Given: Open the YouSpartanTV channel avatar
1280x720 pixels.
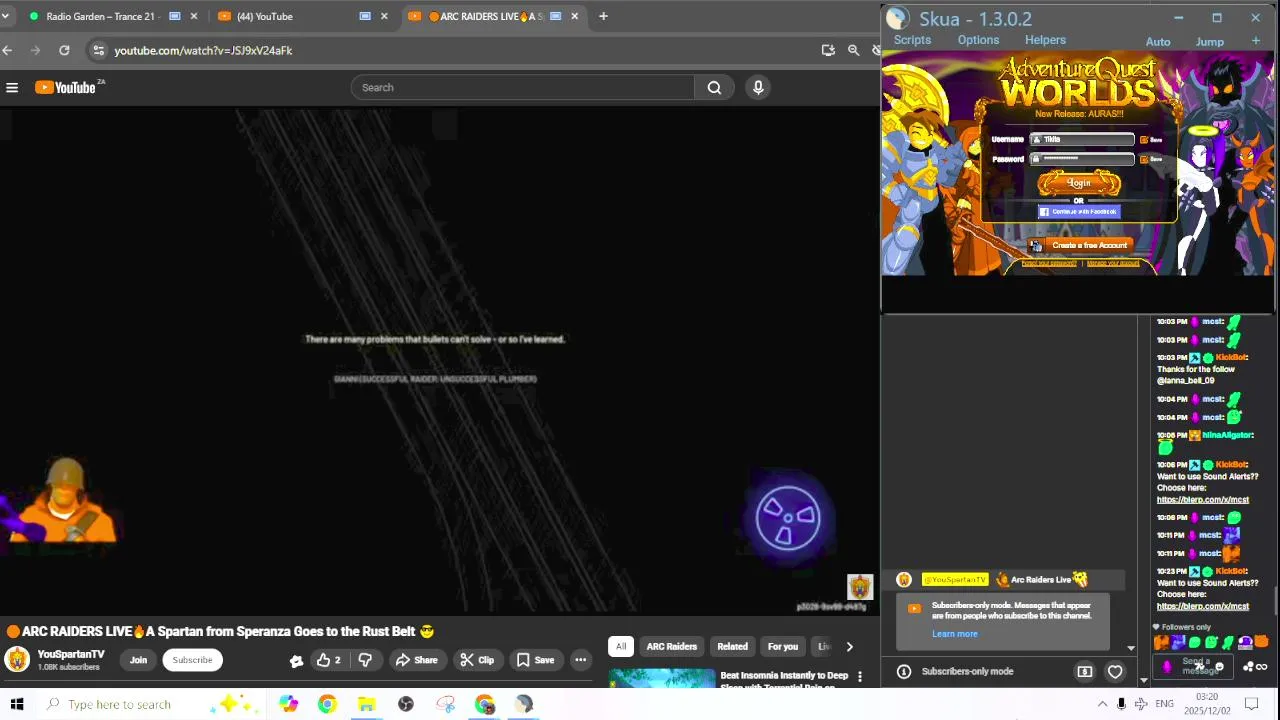Looking at the screenshot, I should [18, 660].
